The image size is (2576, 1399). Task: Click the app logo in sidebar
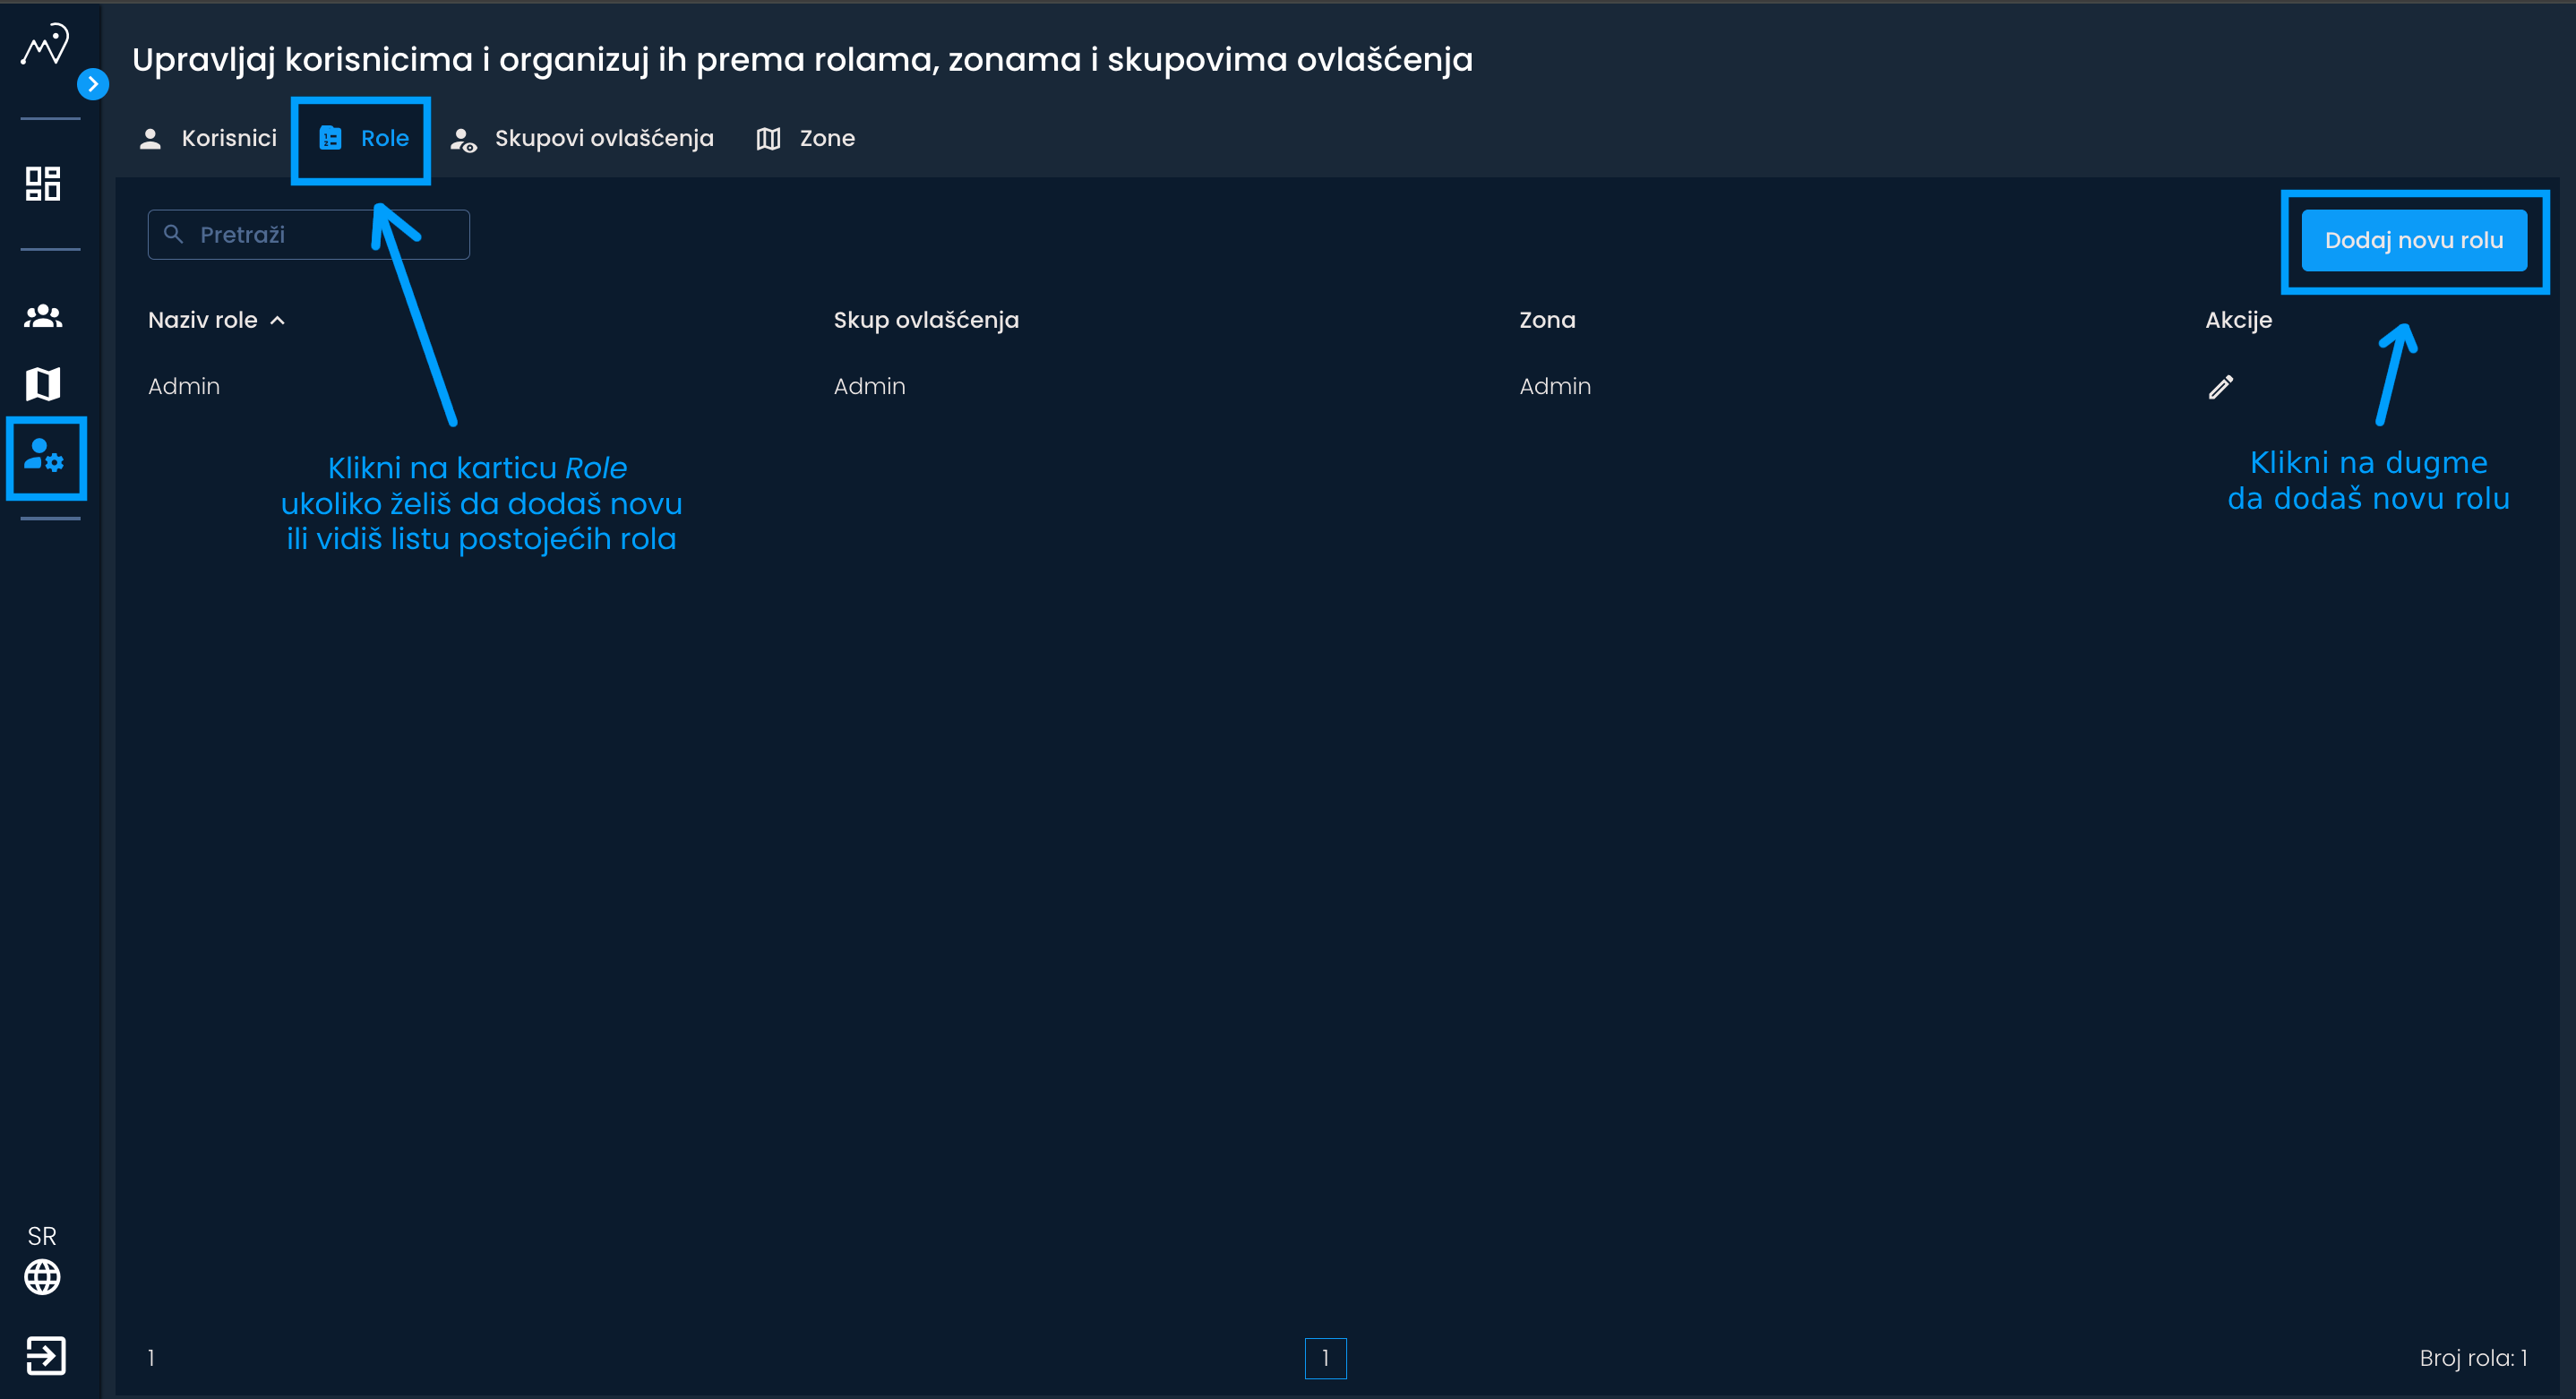click(x=45, y=45)
